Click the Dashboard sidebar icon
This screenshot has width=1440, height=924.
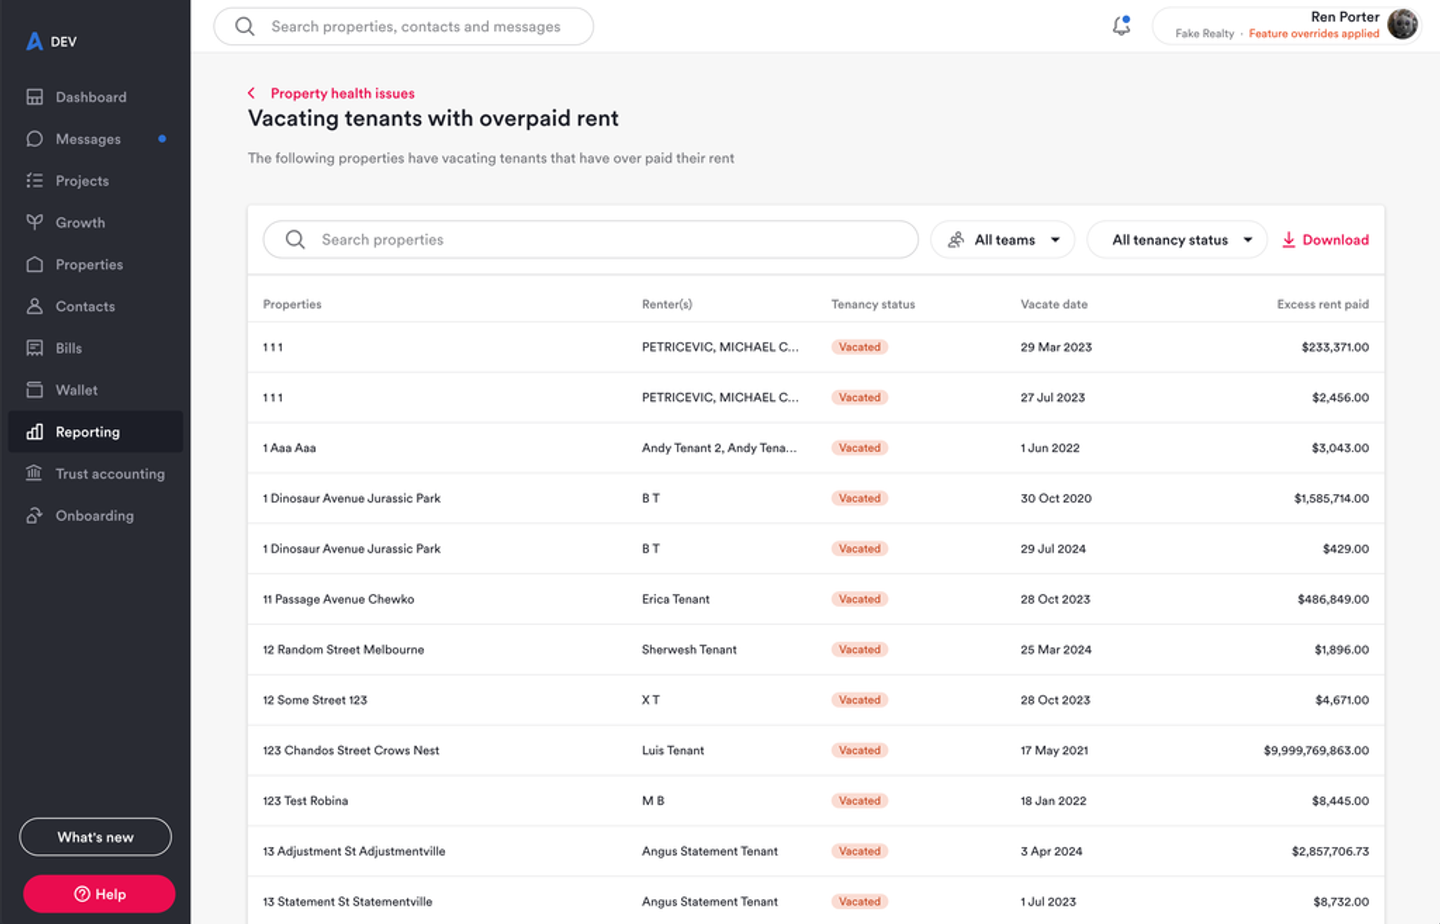[35, 97]
